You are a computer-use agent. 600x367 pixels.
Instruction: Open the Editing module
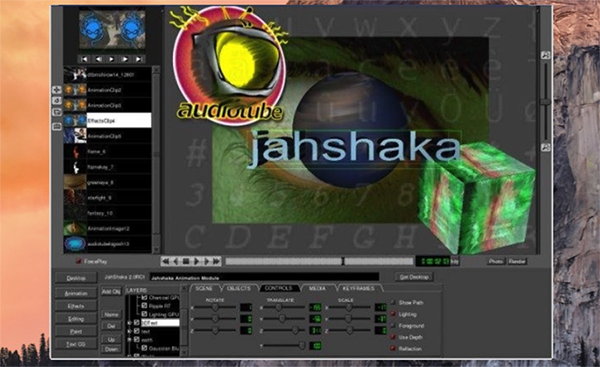76,319
